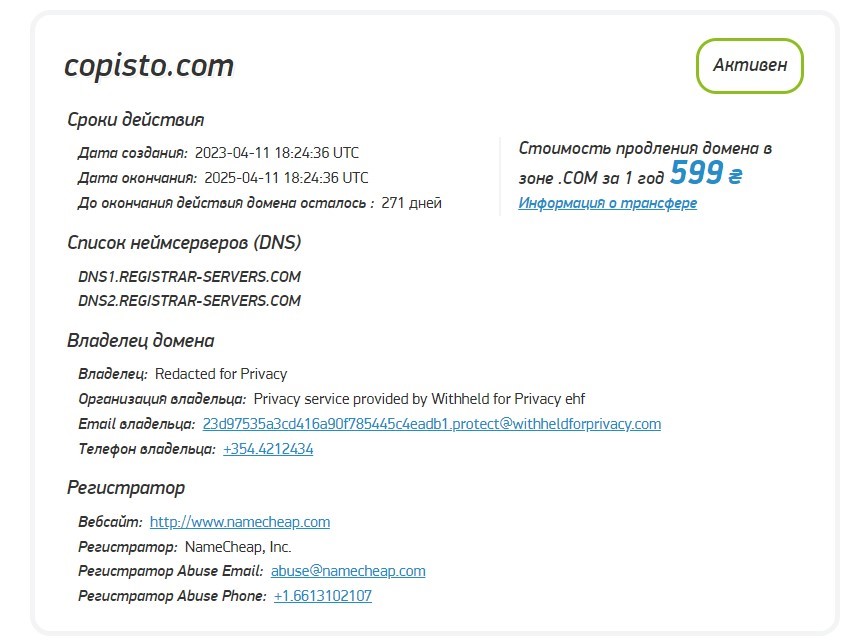Screen dimensions: 861x644
Task: Click the abuse phone +1.6613102107 link
Action: pyautogui.click(x=322, y=596)
